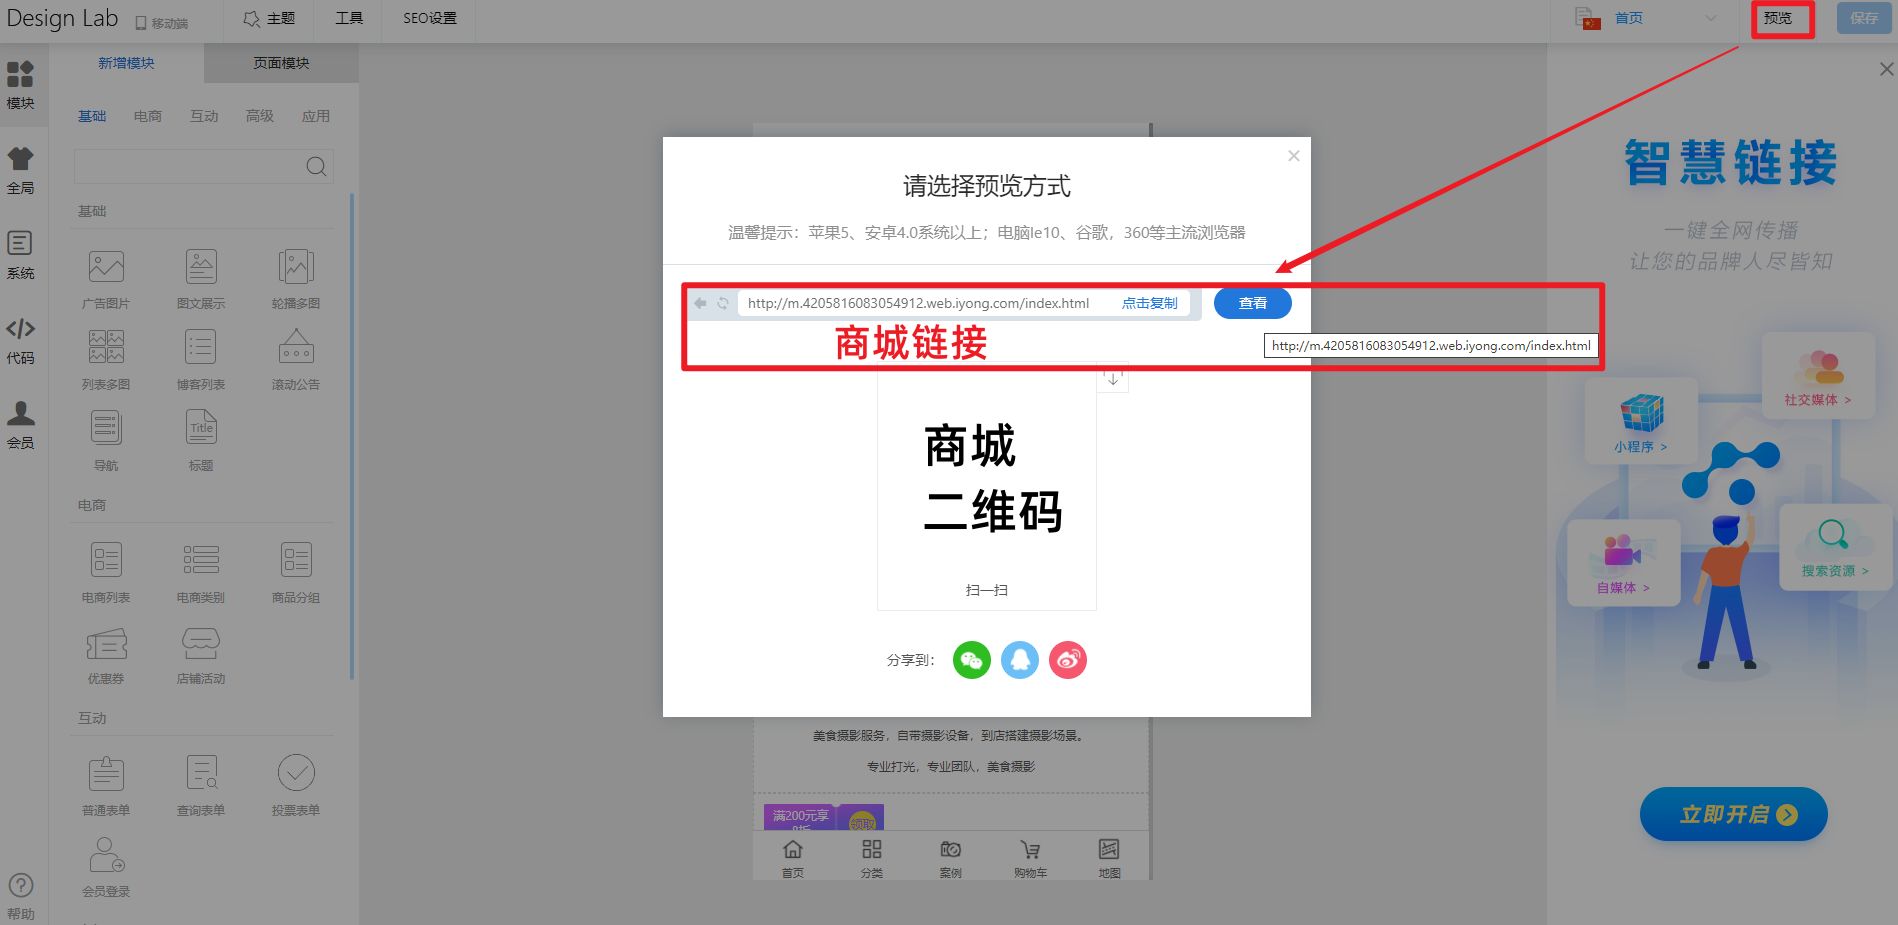This screenshot has height=925, width=1898.
Task: Add the 轮播多图 module
Action: (296, 279)
